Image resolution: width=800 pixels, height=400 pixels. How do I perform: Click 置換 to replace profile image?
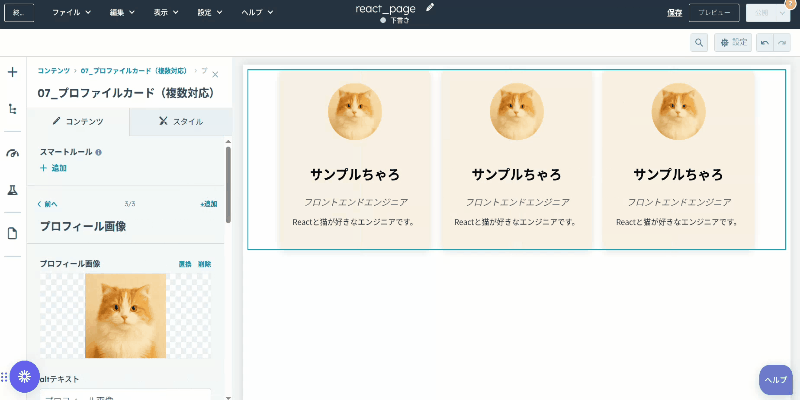coord(185,264)
